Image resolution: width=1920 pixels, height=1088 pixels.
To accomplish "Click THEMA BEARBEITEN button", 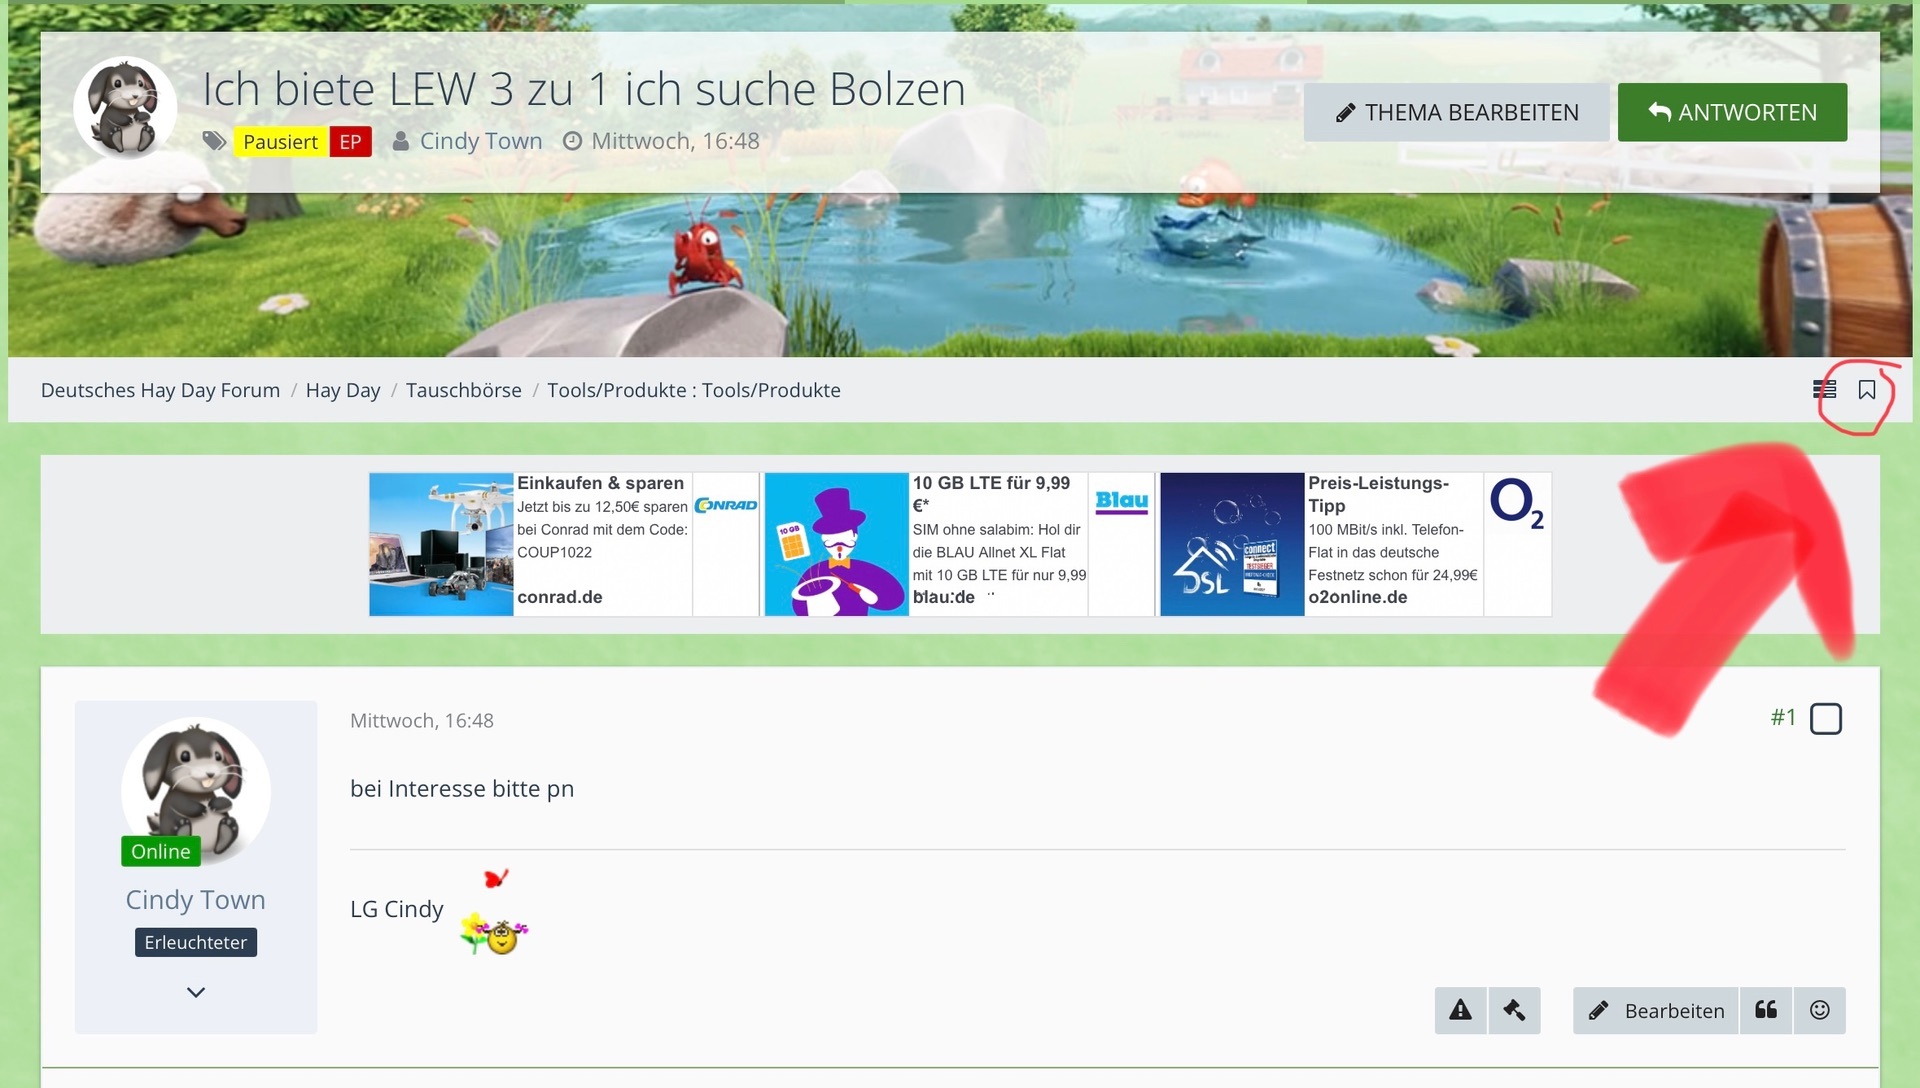I will point(1456,112).
